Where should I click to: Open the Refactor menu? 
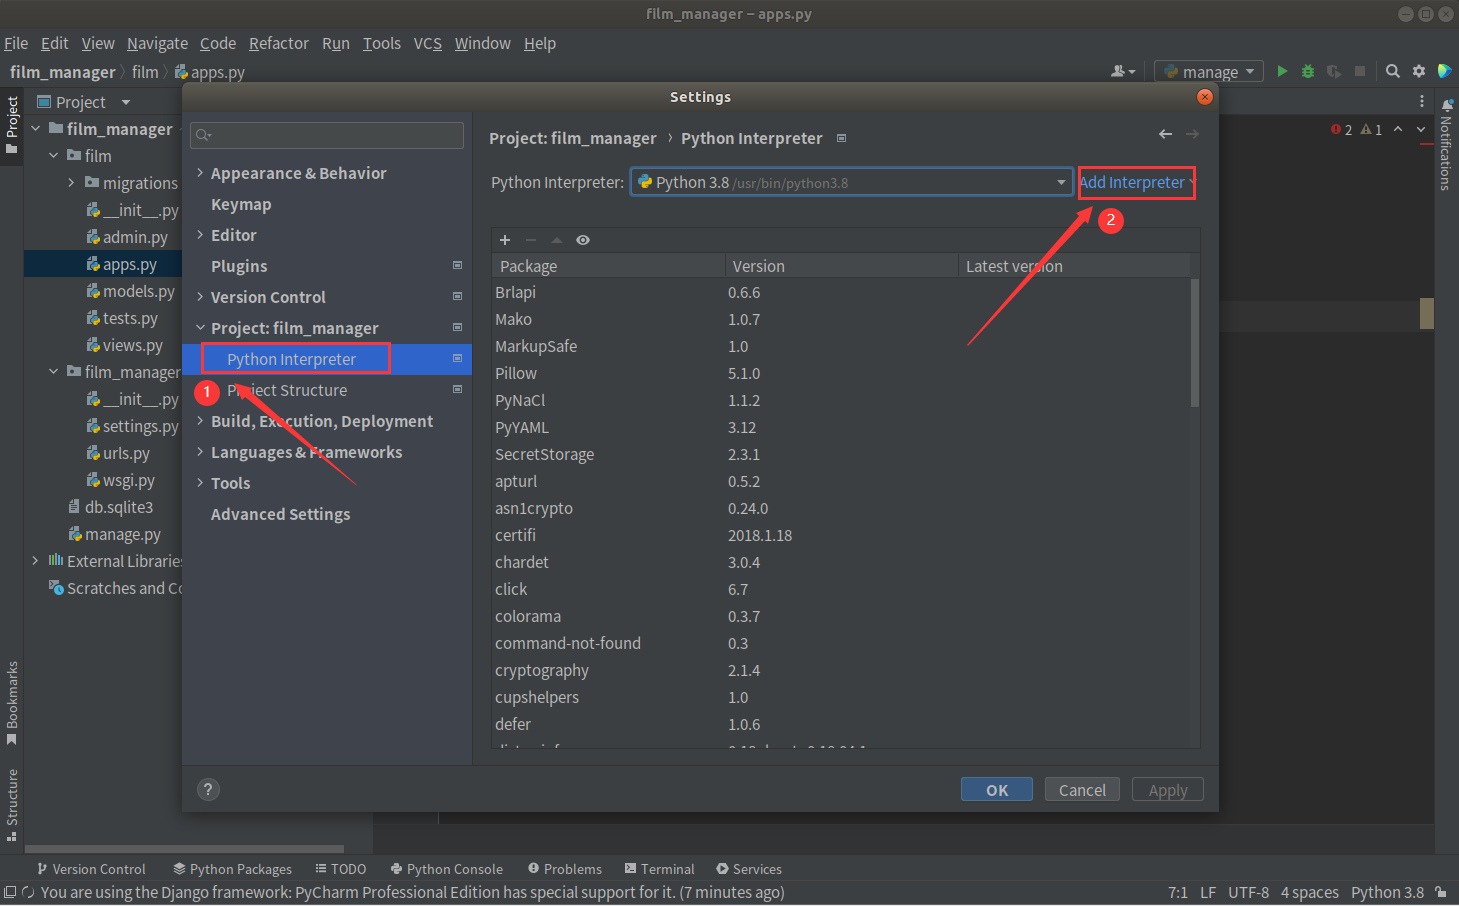(279, 43)
